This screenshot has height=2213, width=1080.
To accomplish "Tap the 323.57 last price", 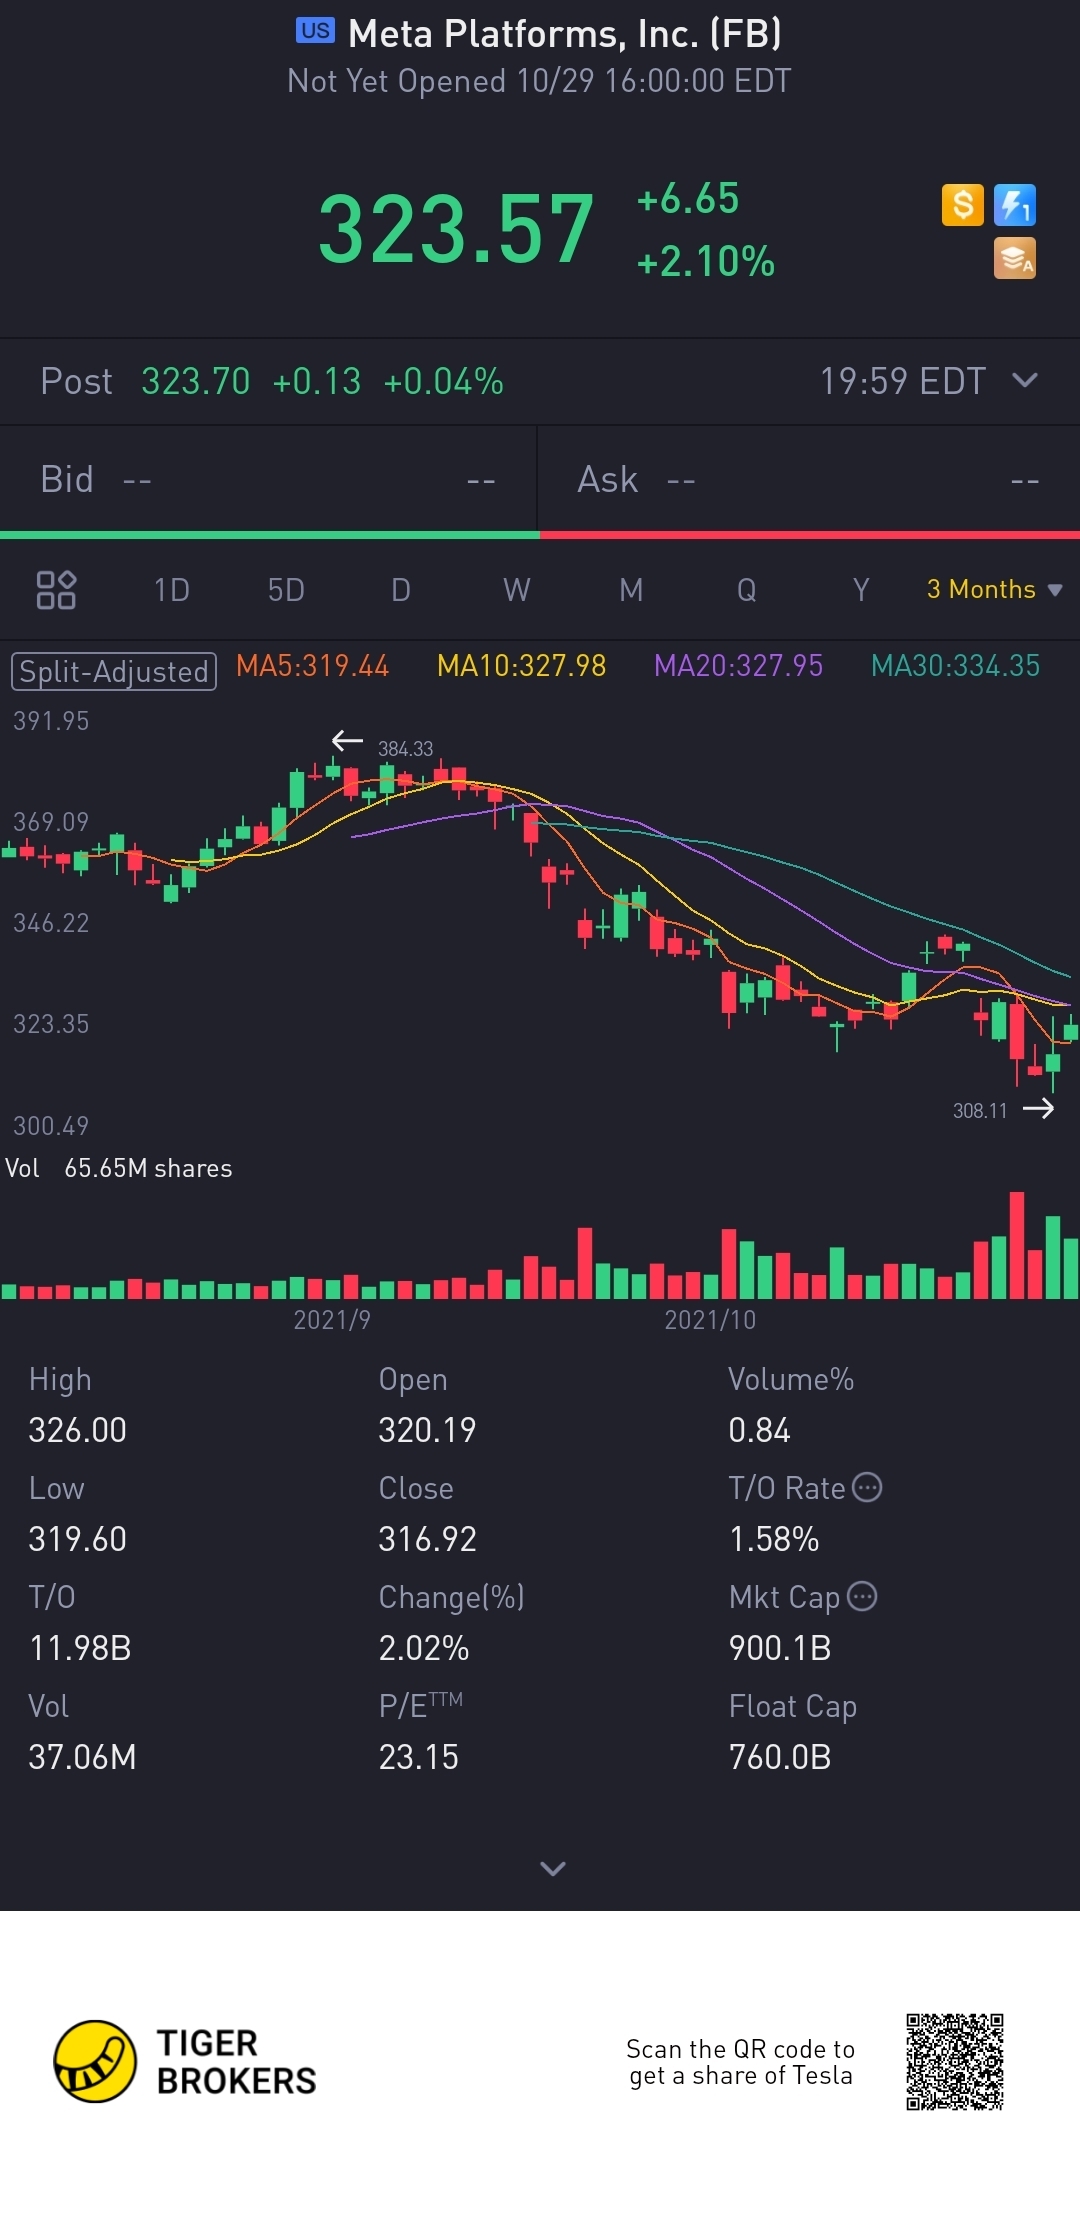I will [x=456, y=230].
